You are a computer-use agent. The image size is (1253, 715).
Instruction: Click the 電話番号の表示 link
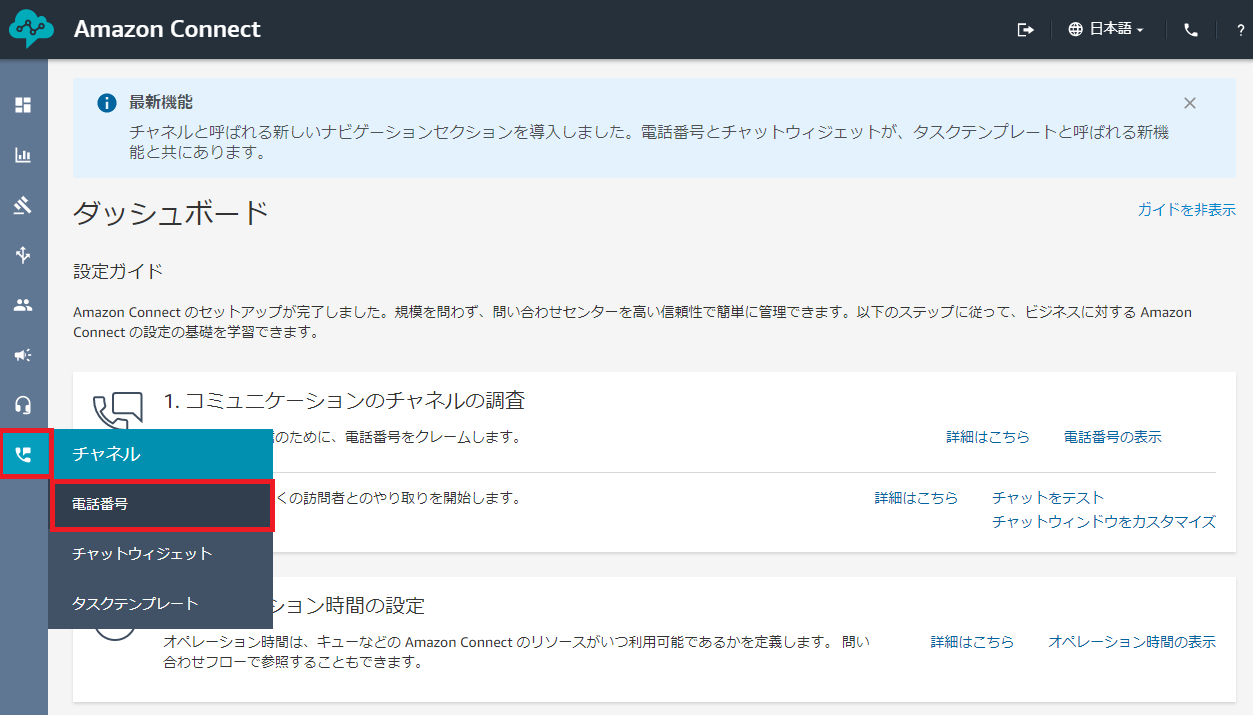pos(1113,437)
